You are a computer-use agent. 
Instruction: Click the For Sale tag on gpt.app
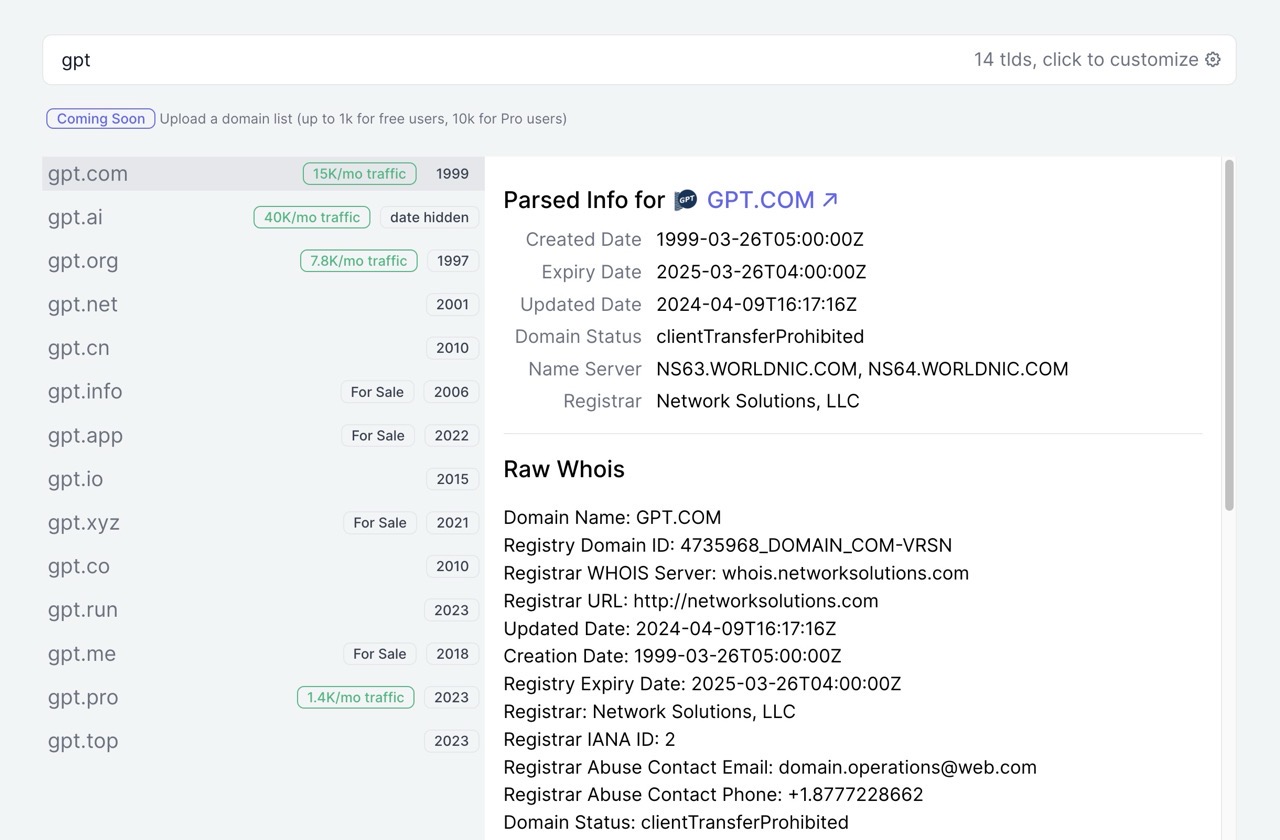tap(378, 435)
